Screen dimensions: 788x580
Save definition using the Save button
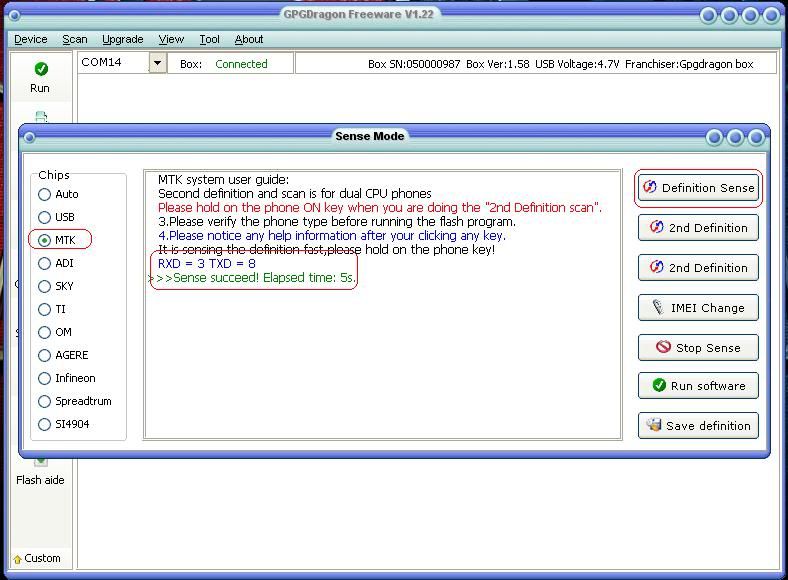(698, 426)
